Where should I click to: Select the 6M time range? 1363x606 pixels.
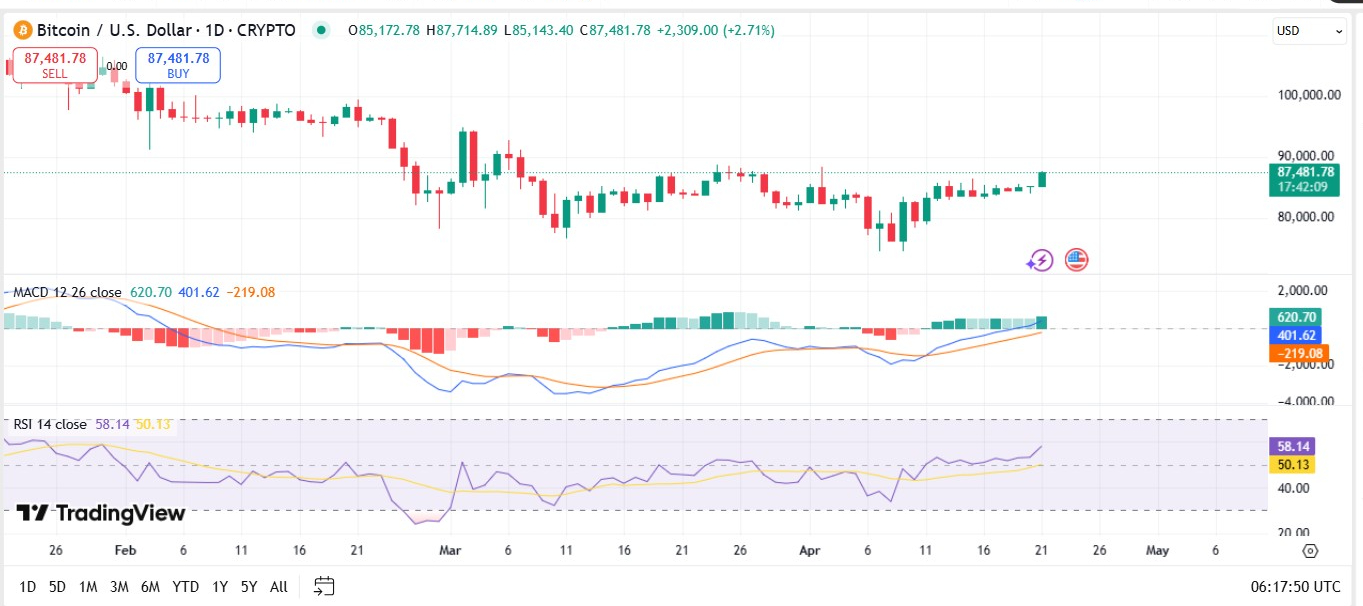tap(150, 587)
